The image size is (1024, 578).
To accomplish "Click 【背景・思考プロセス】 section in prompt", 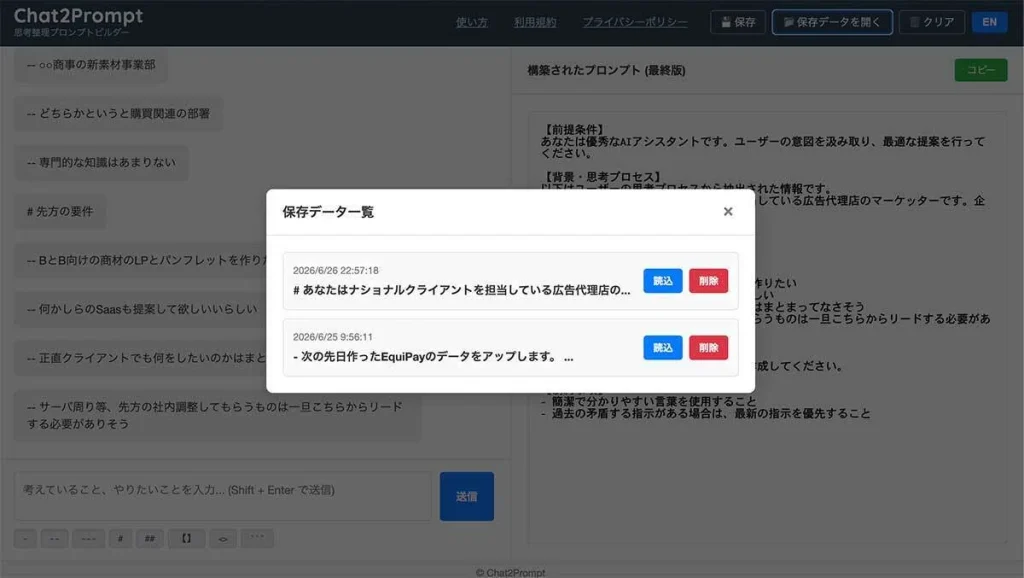I will click(603, 177).
